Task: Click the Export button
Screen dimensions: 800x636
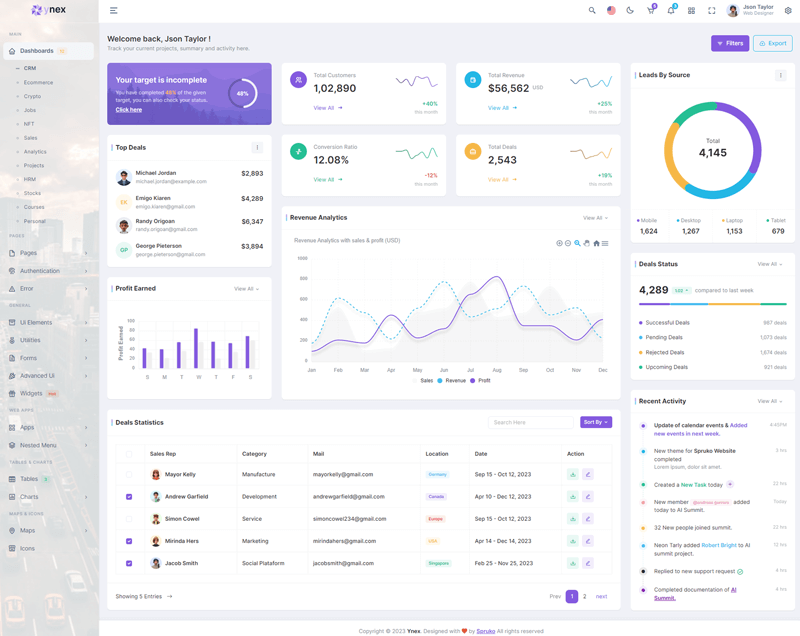Action: pos(773,43)
